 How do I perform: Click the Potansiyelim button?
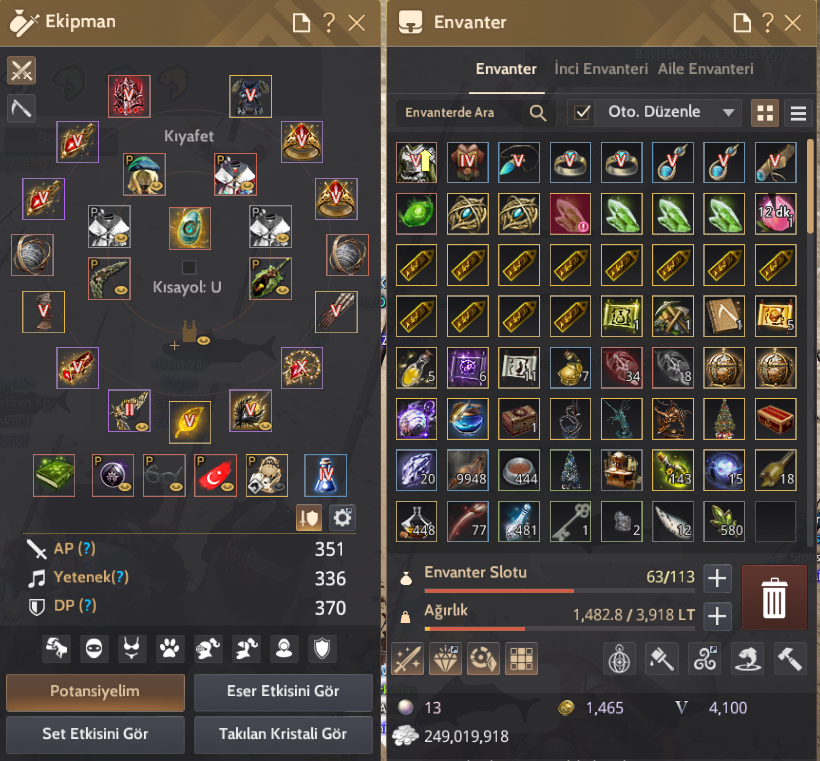95,692
